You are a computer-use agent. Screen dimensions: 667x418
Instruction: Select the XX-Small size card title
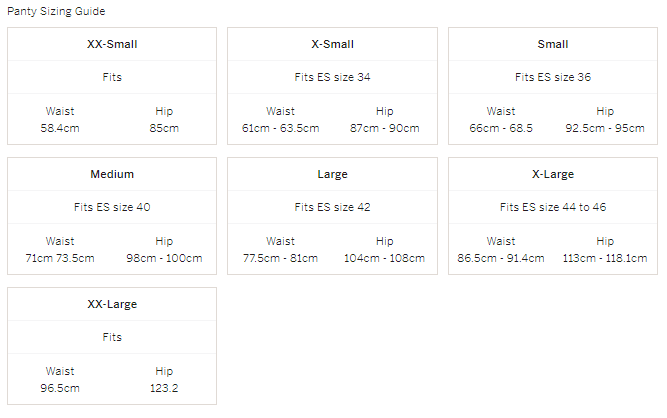[112, 44]
